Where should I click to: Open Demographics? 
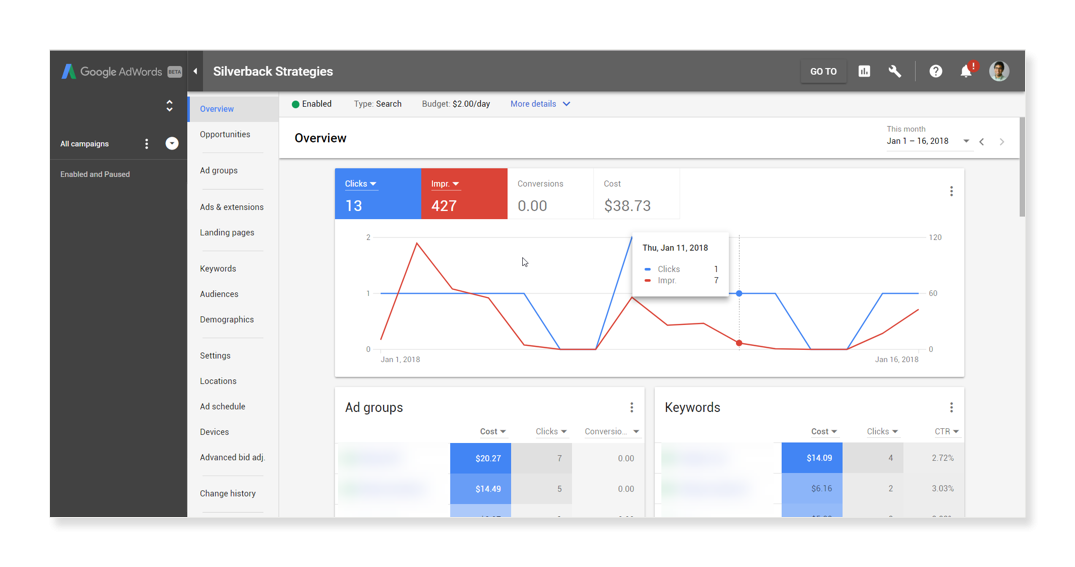click(227, 319)
